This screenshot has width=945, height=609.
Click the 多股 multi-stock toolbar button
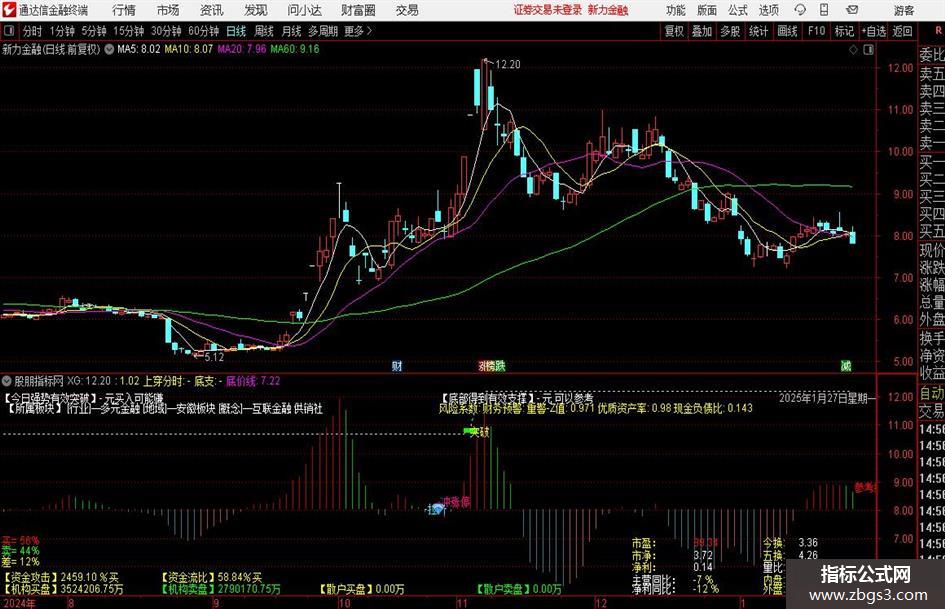[730, 31]
